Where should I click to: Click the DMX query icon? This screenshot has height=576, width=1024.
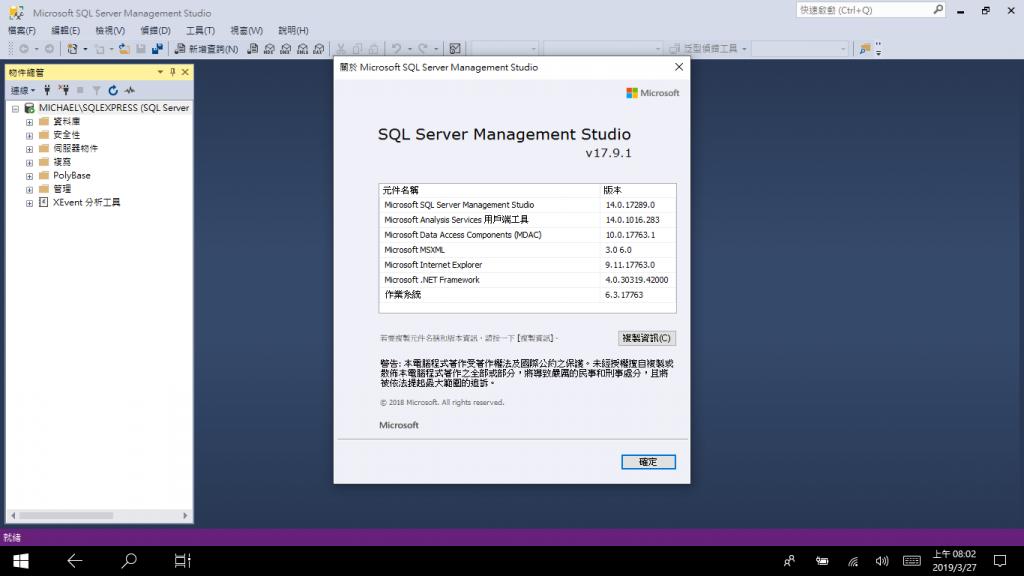tap(285, 49)
